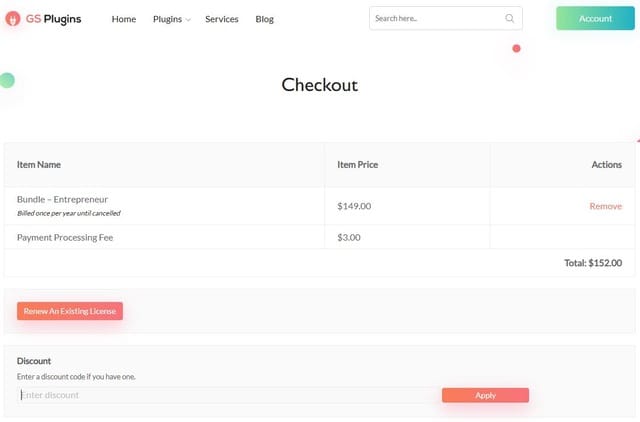Click the Payment Processing Fee row

pyautogui.click(x=69, y=237)
